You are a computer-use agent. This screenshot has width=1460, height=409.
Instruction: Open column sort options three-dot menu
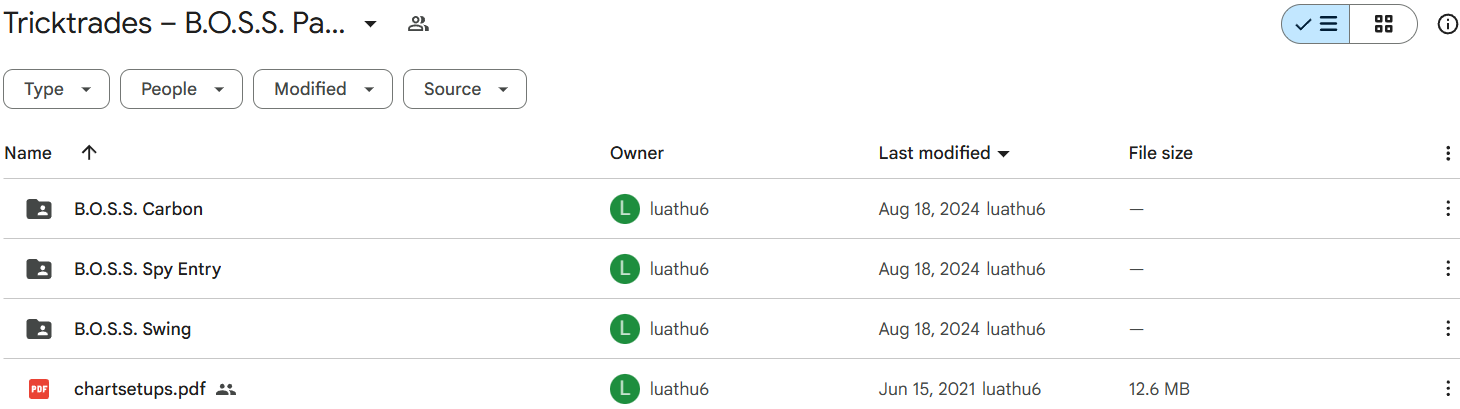1447,153
